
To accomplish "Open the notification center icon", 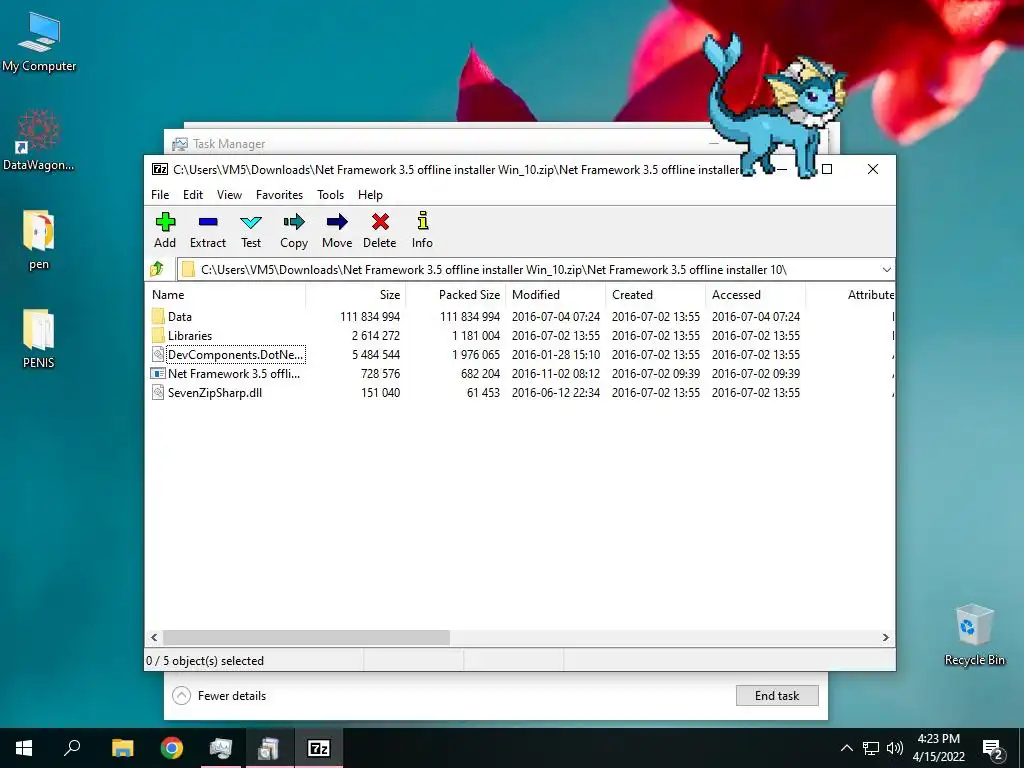I will (992, 748).
